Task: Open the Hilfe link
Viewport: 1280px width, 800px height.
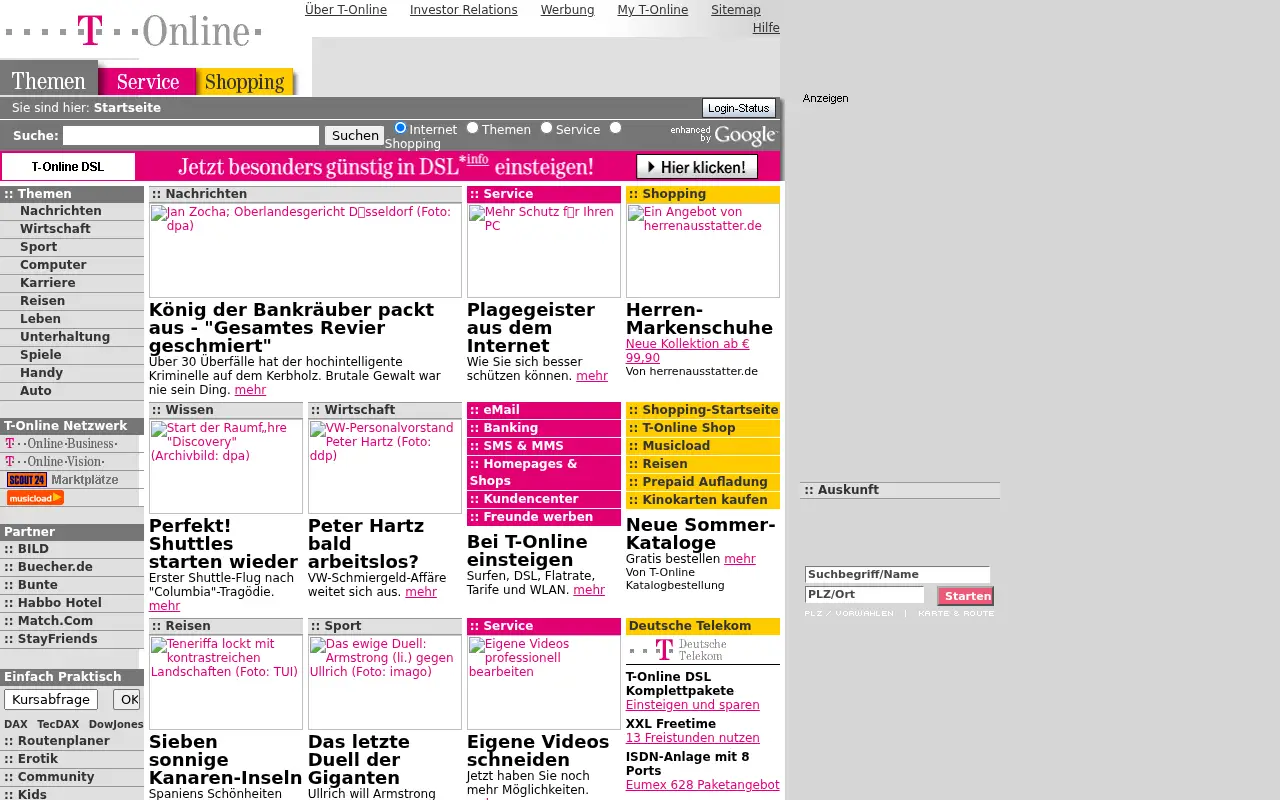Action: [766, 28]
